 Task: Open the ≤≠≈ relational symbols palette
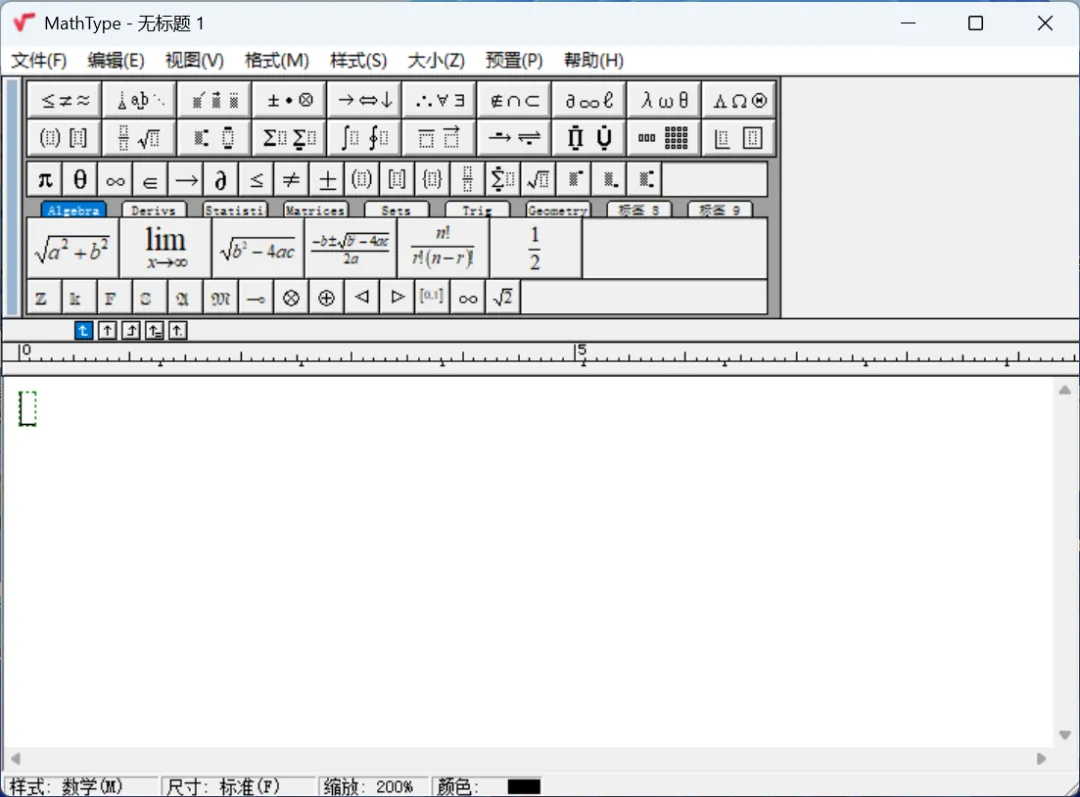(x=65, y=101)
